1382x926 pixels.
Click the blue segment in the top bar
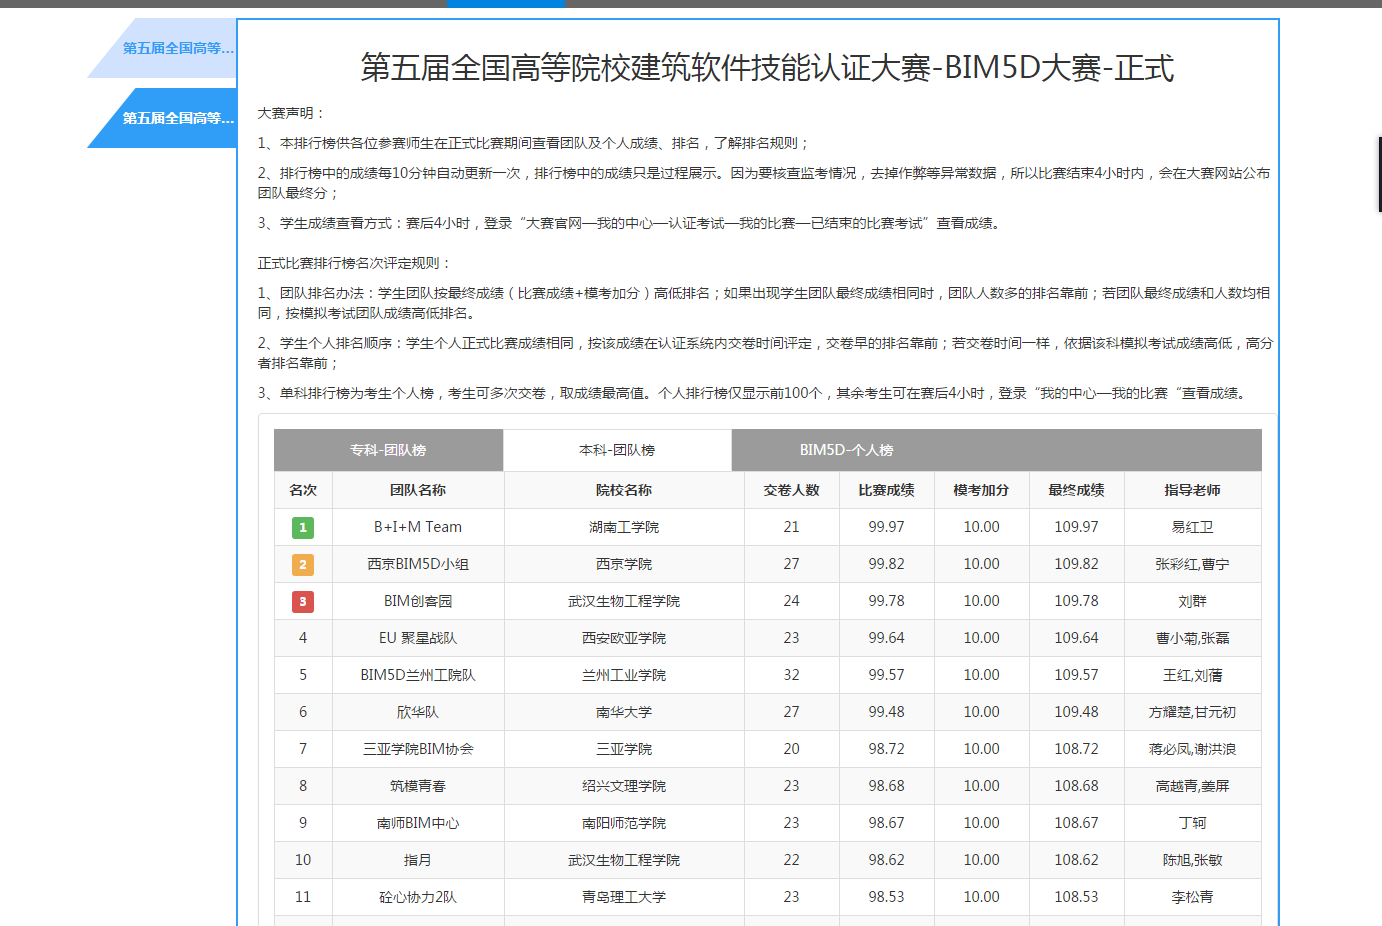(x=506, y=3)
